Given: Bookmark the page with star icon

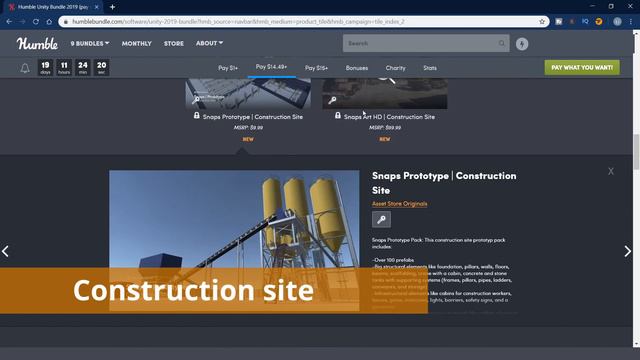Looking at the screenshot, I should (542, 22).
